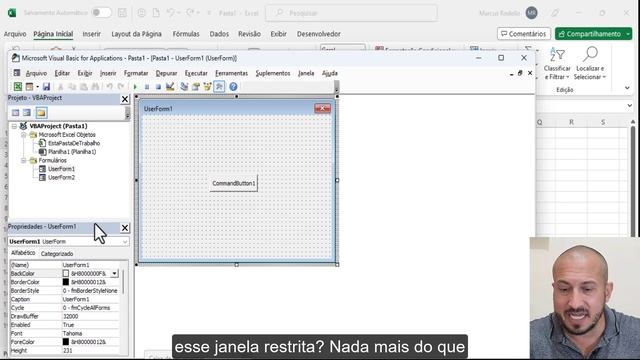Viewport: 640px width, 360px height.
Task: Open the VBA Formatar menu
Action: (x=136, y=73)
